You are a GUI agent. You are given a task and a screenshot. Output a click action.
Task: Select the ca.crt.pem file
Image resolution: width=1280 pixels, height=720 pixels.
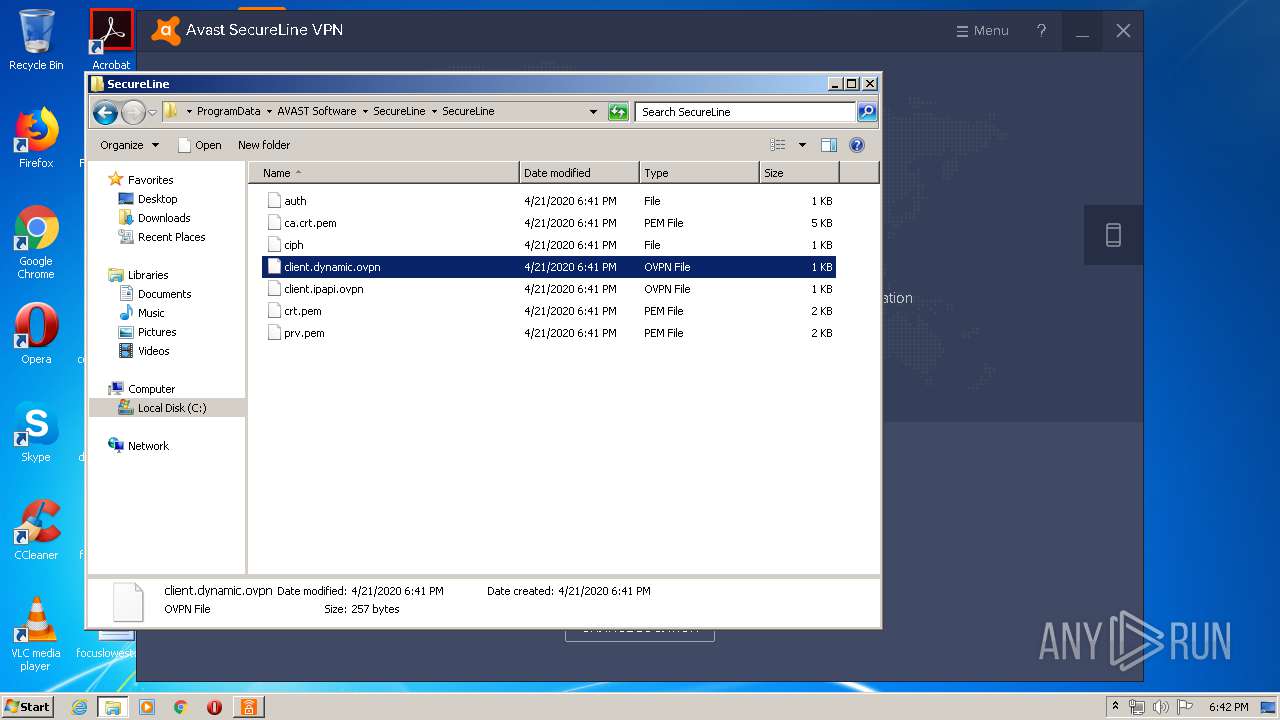548,223
